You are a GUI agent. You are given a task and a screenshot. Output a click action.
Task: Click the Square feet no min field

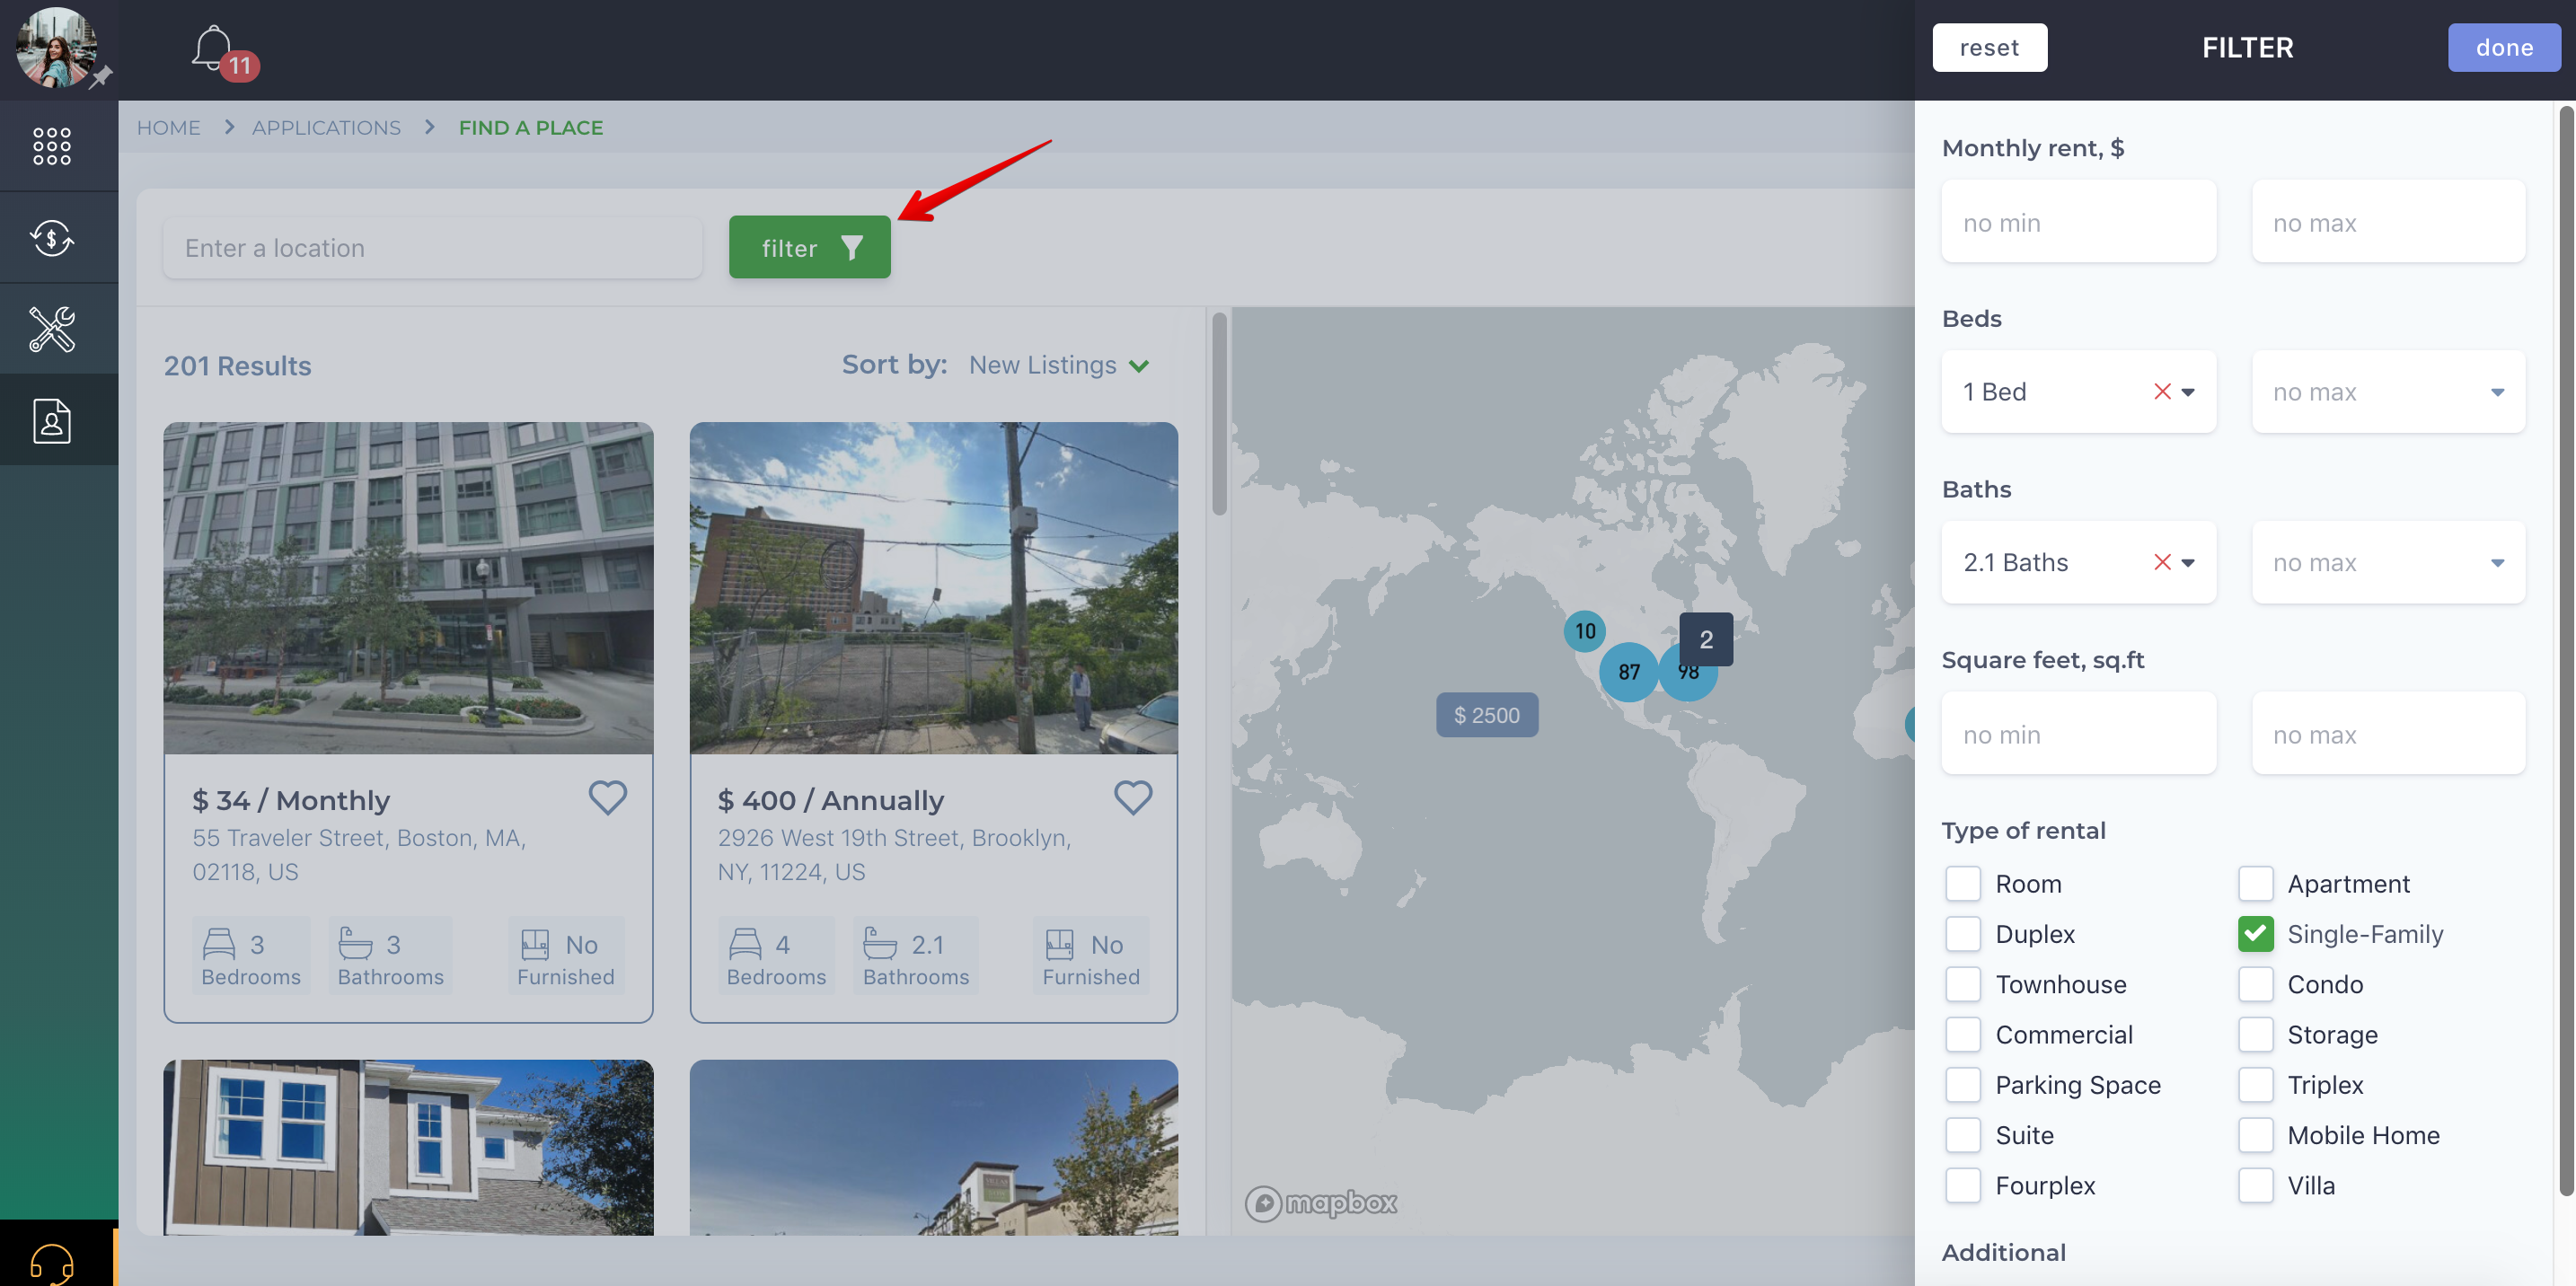(x=2078, y=733)
